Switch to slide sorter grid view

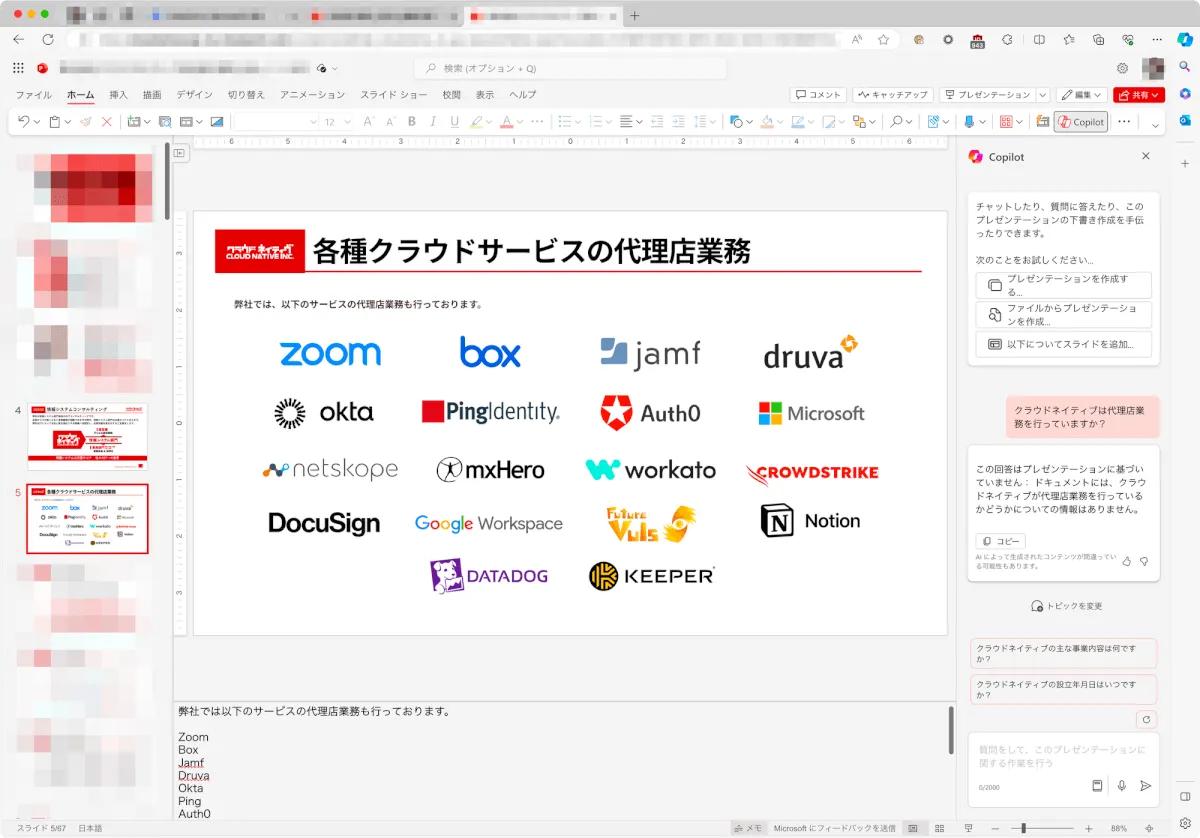click(x=939, y=829)
